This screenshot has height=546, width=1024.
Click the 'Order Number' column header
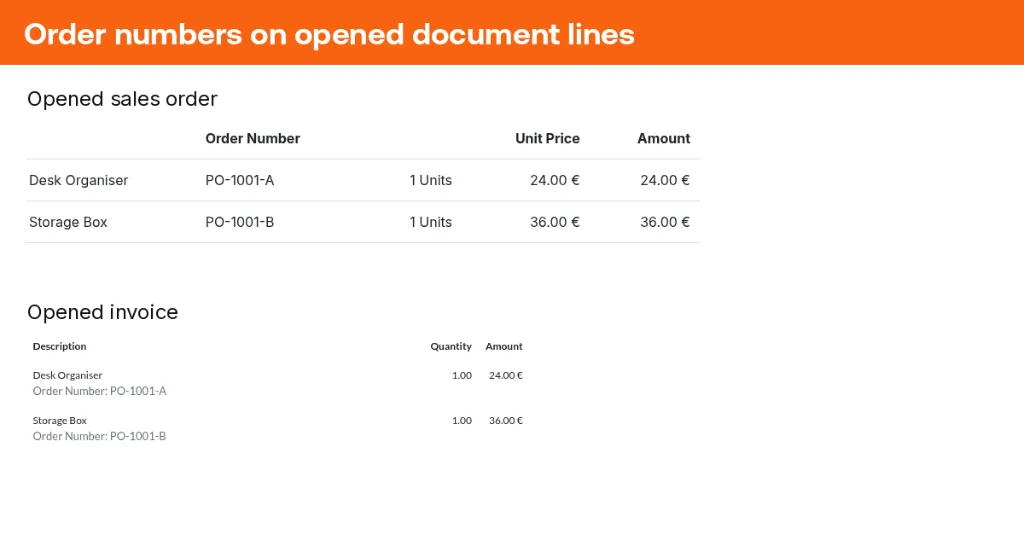tap(253, 138)
